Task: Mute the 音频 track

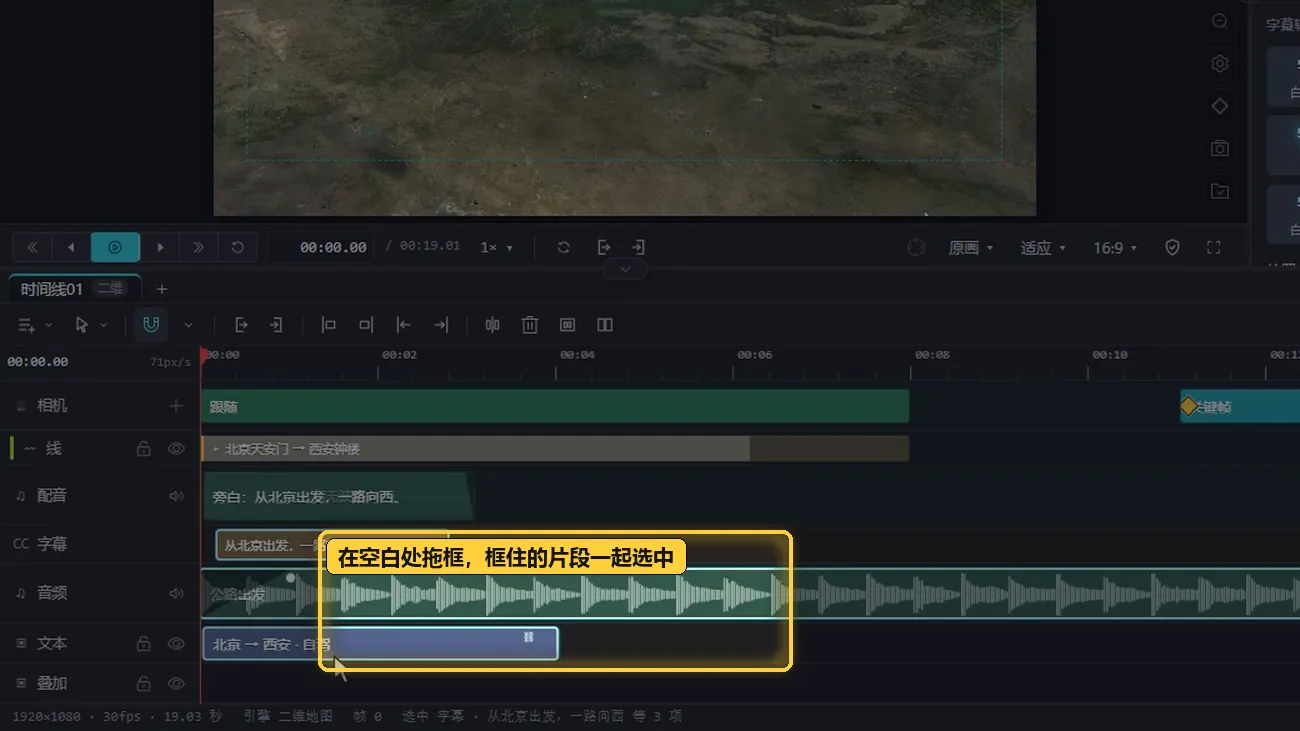Action: (x=176, y=593)
